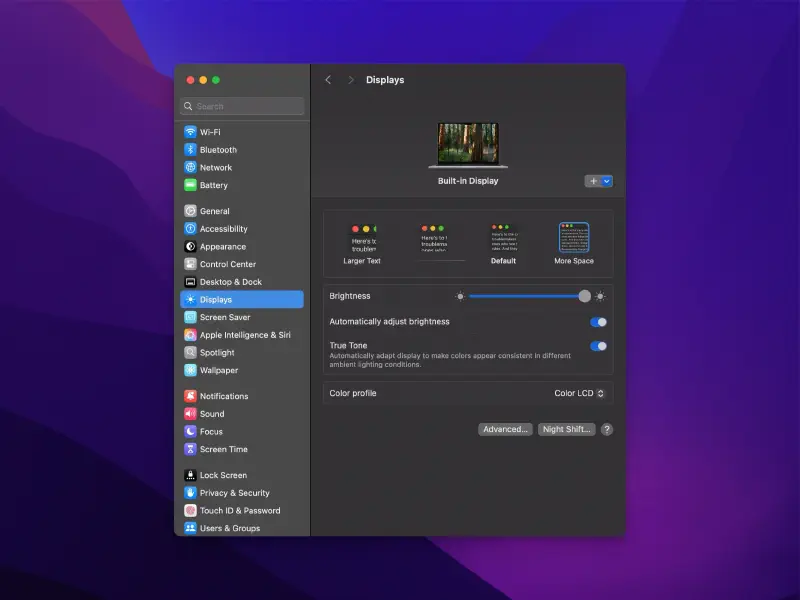The height and width of the screenshot is (600, 800).
Task: Open the Advanced display options
Action: click(504, 428)
